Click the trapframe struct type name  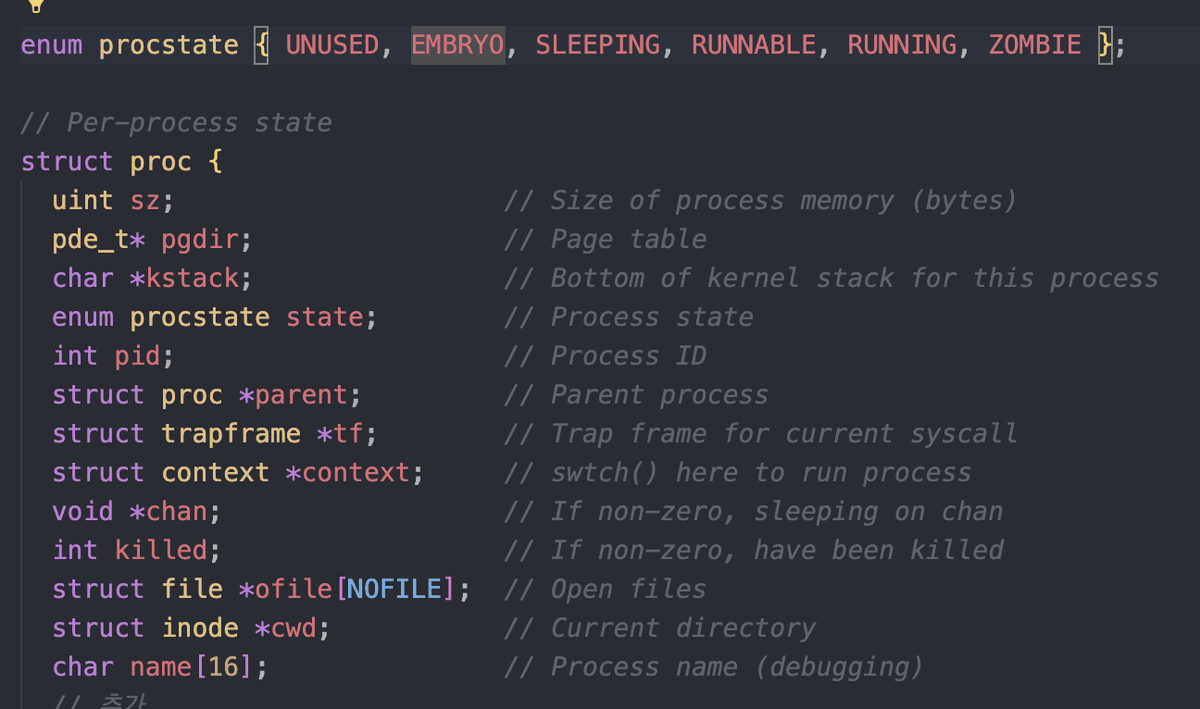(231, 433)
